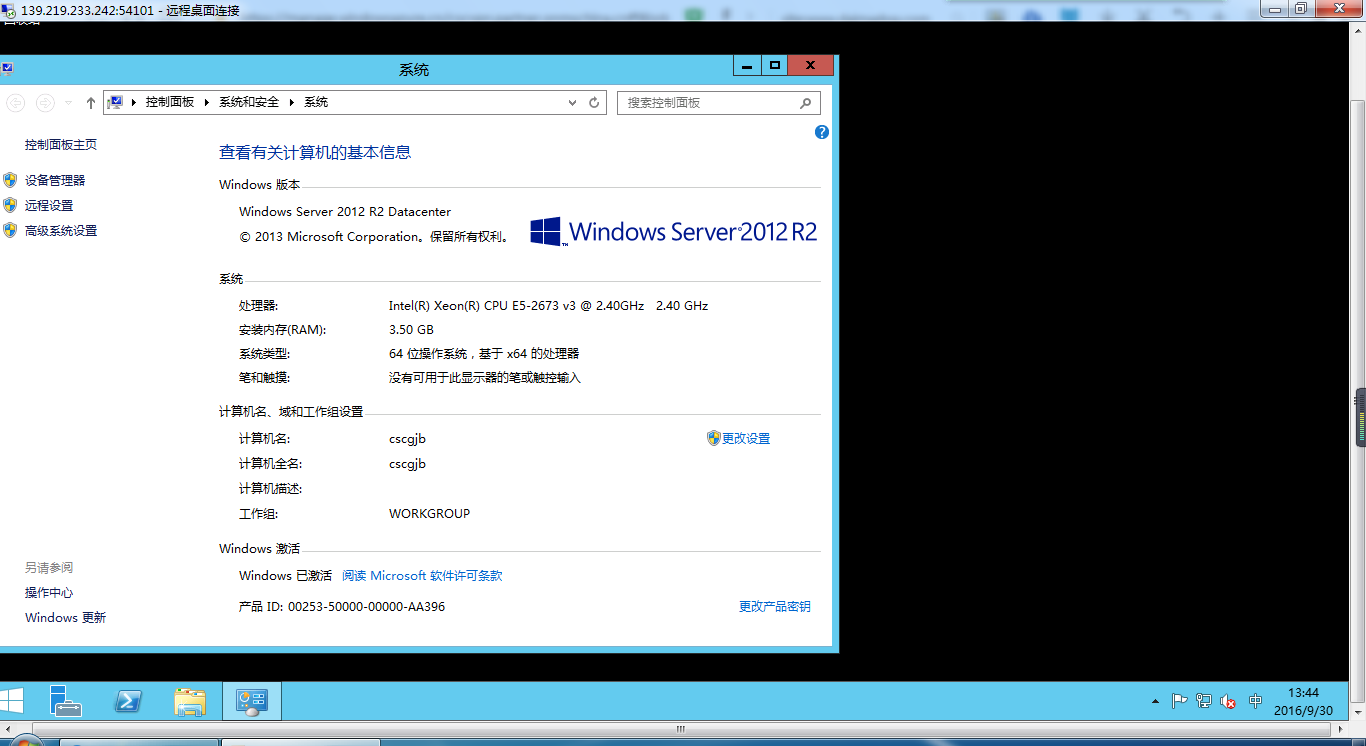Refresh the System page
1366x746 pixels.
tap(594, 102)
